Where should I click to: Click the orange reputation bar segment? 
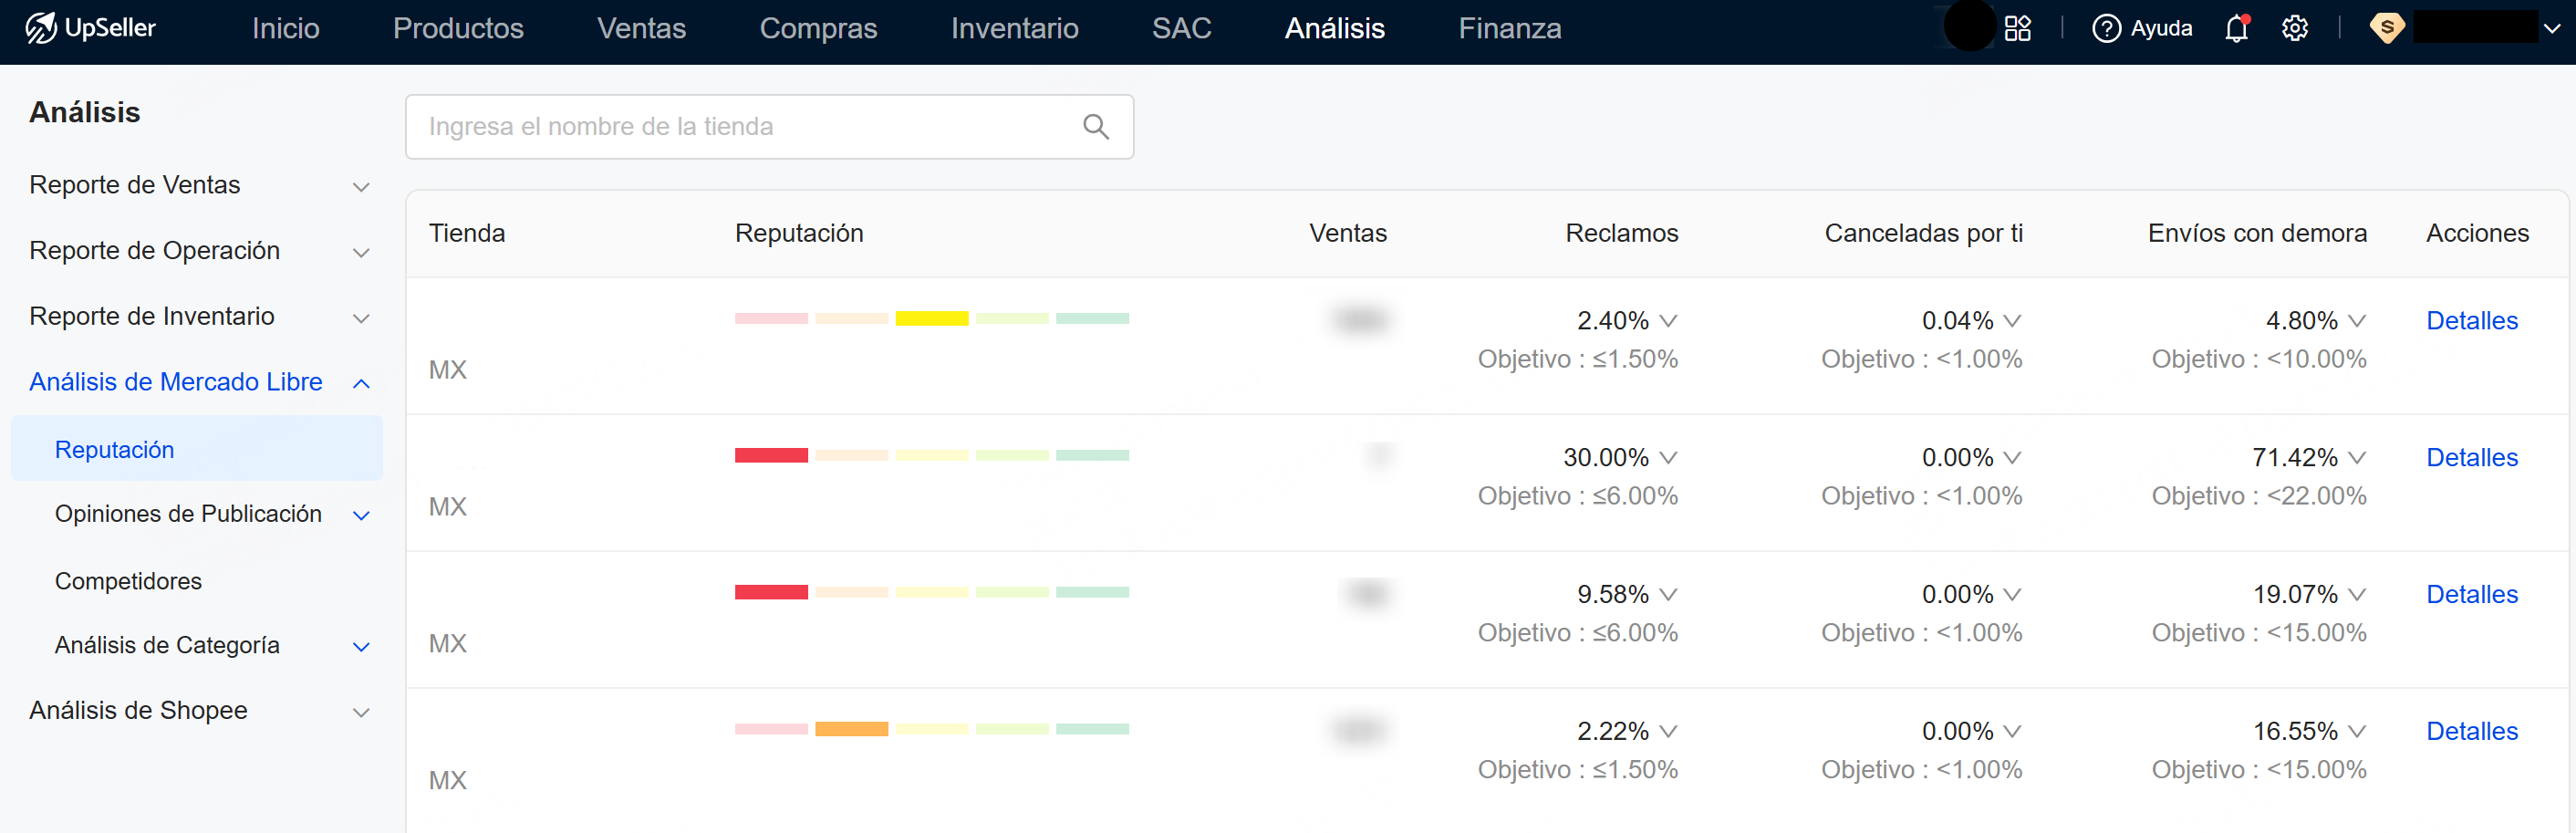pos(851,729)
